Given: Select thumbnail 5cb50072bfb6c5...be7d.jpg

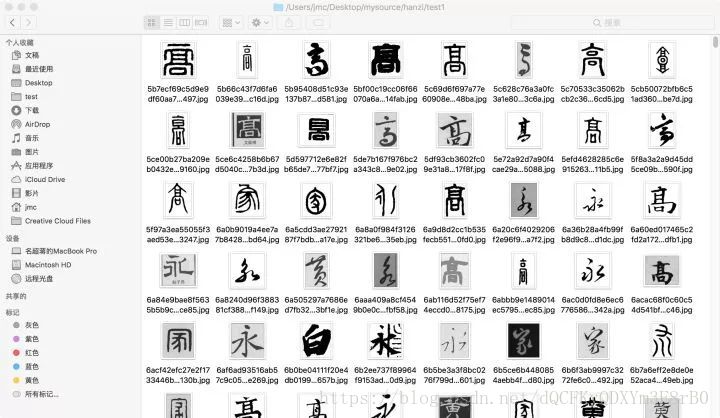Looking at the screenshot, I should [x=662, y=60].
